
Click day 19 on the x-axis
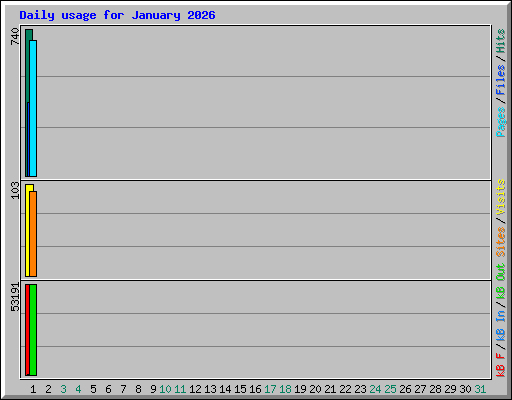point(300,389)
